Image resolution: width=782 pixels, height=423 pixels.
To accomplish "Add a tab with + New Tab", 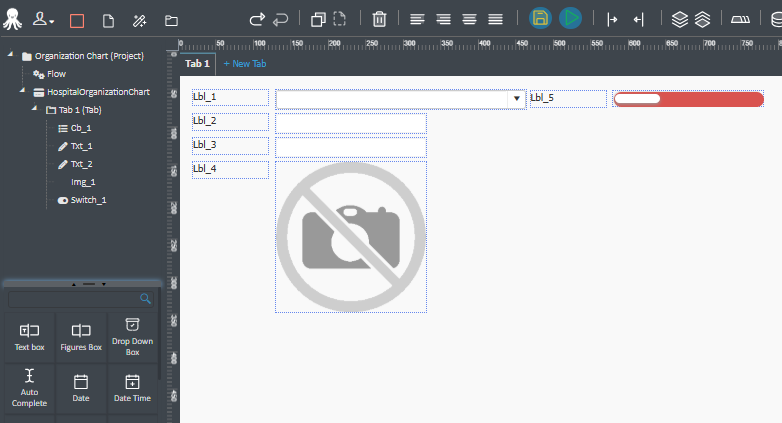I will (245, 64).
